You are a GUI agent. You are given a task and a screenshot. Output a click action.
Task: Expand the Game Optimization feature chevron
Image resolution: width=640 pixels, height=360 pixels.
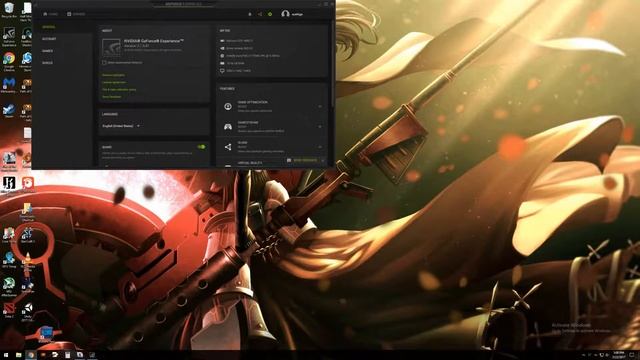320,107
